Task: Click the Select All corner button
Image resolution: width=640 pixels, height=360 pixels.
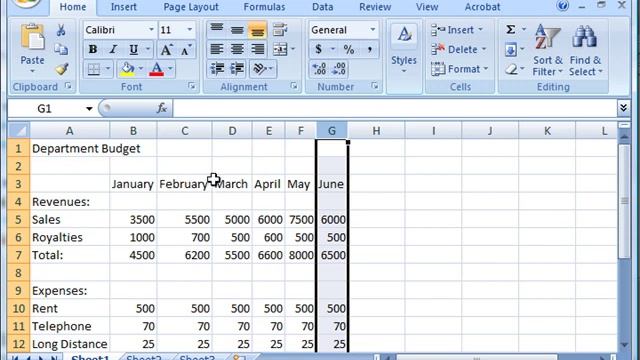Action: click(x=19, y=131)
